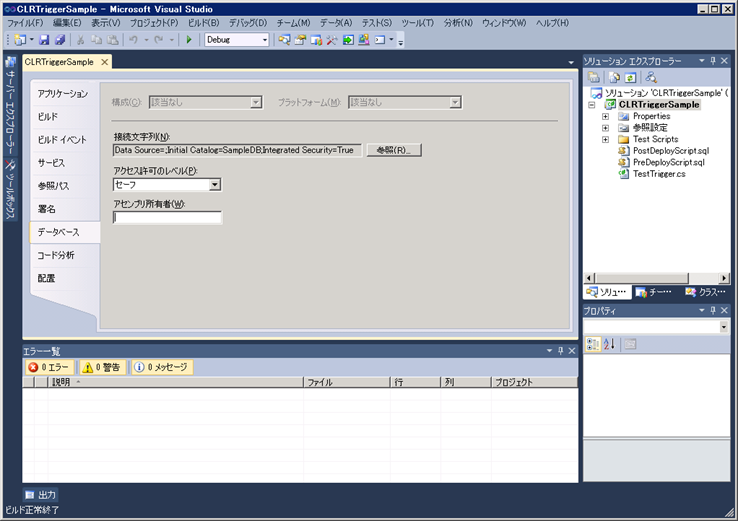The width and height of the screenshot is (738, 521).
Task: Toggle the 0 エラー errors filter
Action: coord(49,367)
